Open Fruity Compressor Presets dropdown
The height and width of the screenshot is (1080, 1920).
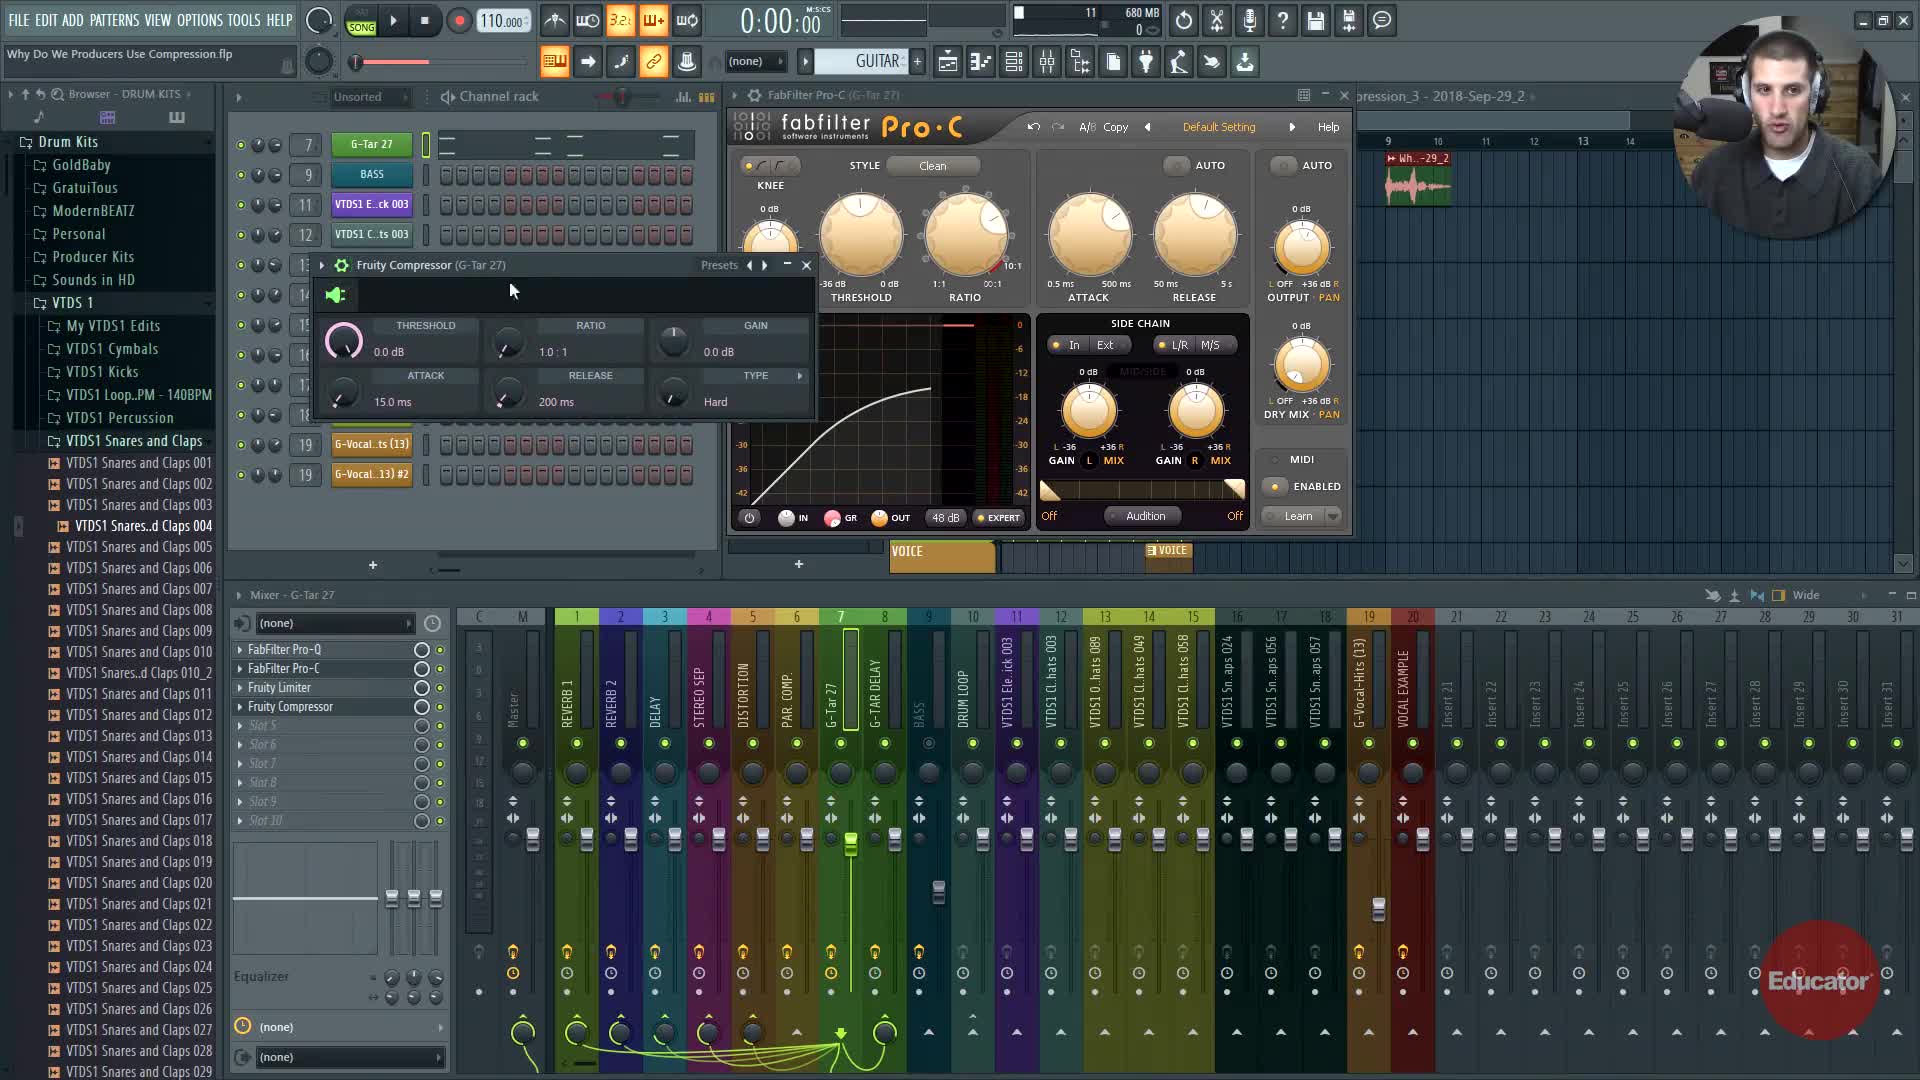coord(719,265)
